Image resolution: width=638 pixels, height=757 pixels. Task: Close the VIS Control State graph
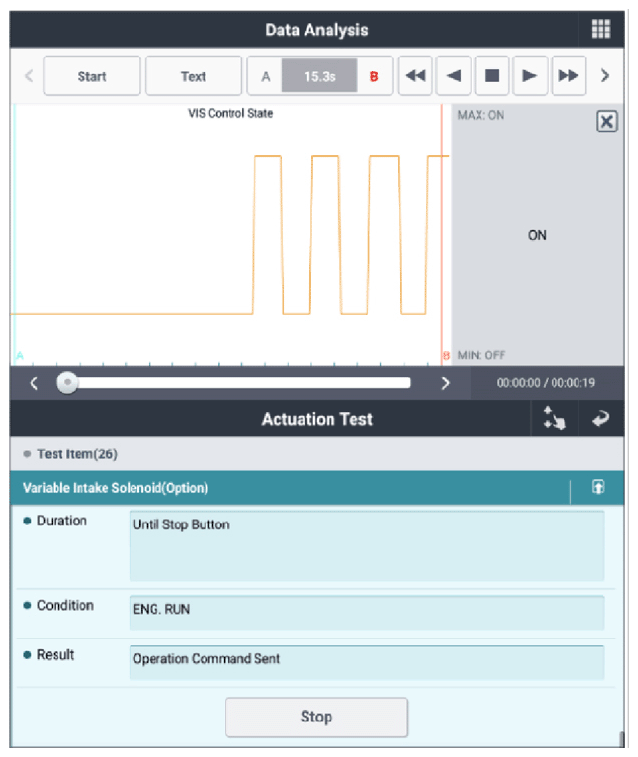(606, 122)
